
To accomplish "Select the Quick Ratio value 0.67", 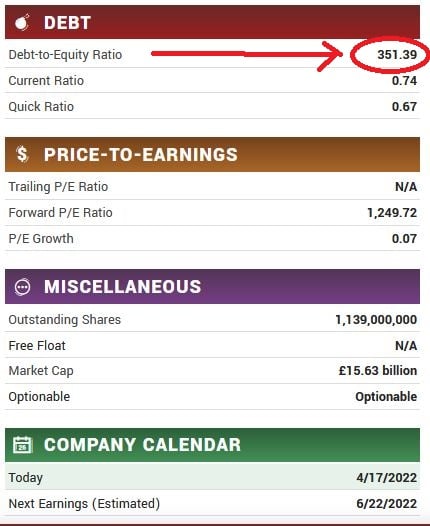I will coord(405,107).
